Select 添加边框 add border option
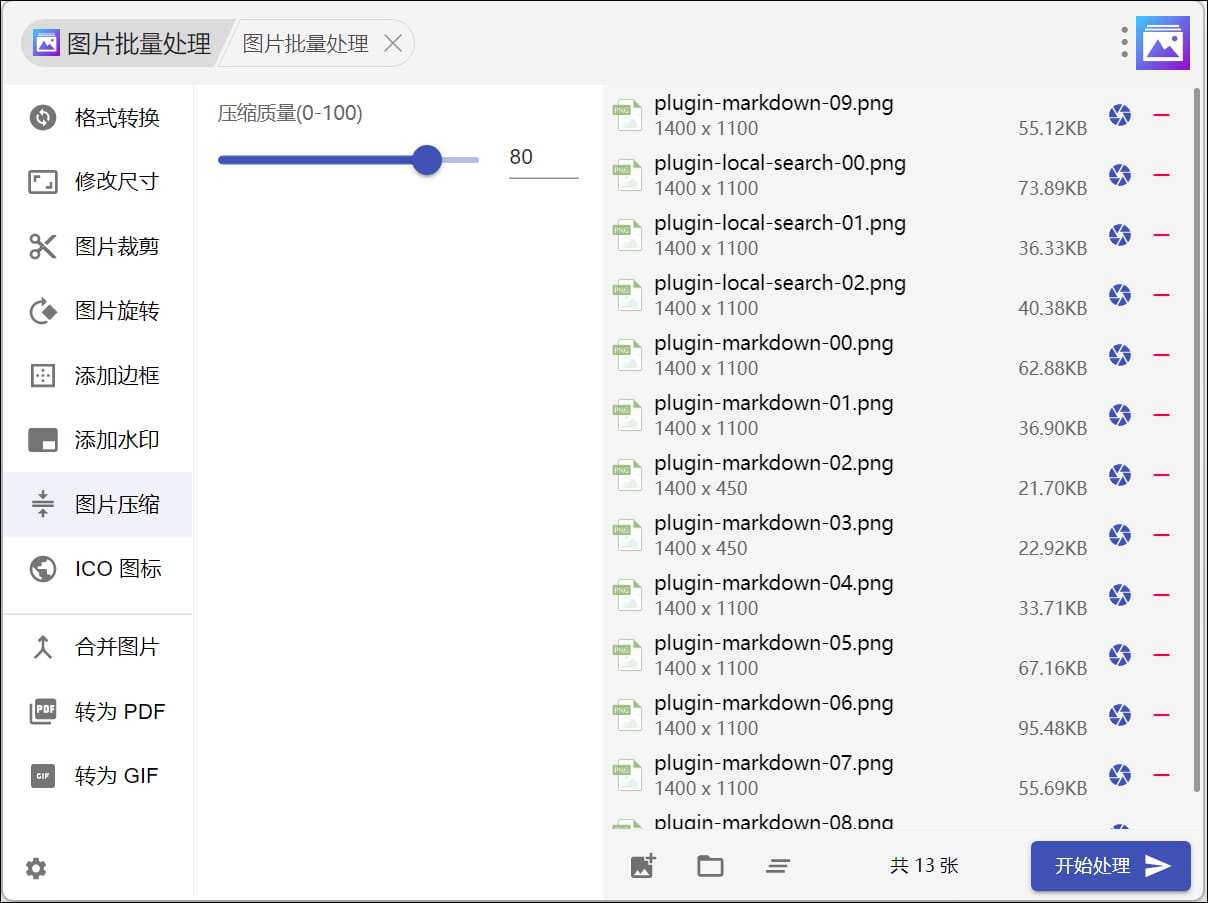The height and width of the screenshot is (903, 1208). click(97, 376)
